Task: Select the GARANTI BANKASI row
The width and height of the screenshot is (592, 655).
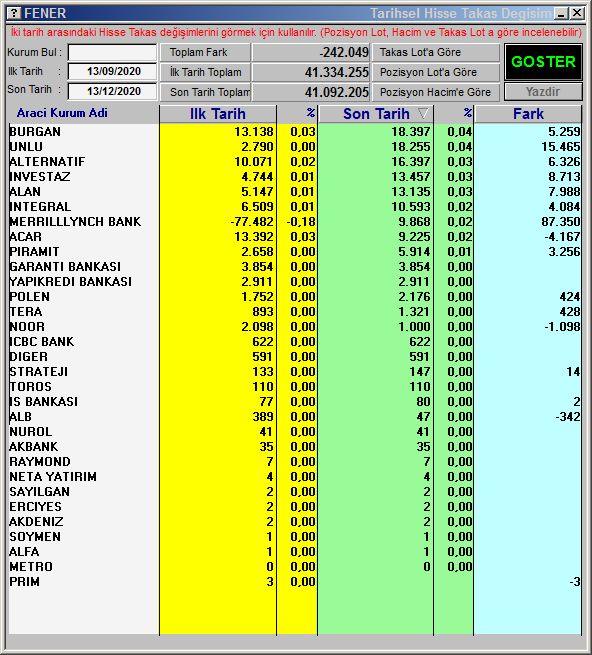Action: [x=295, y=267]
